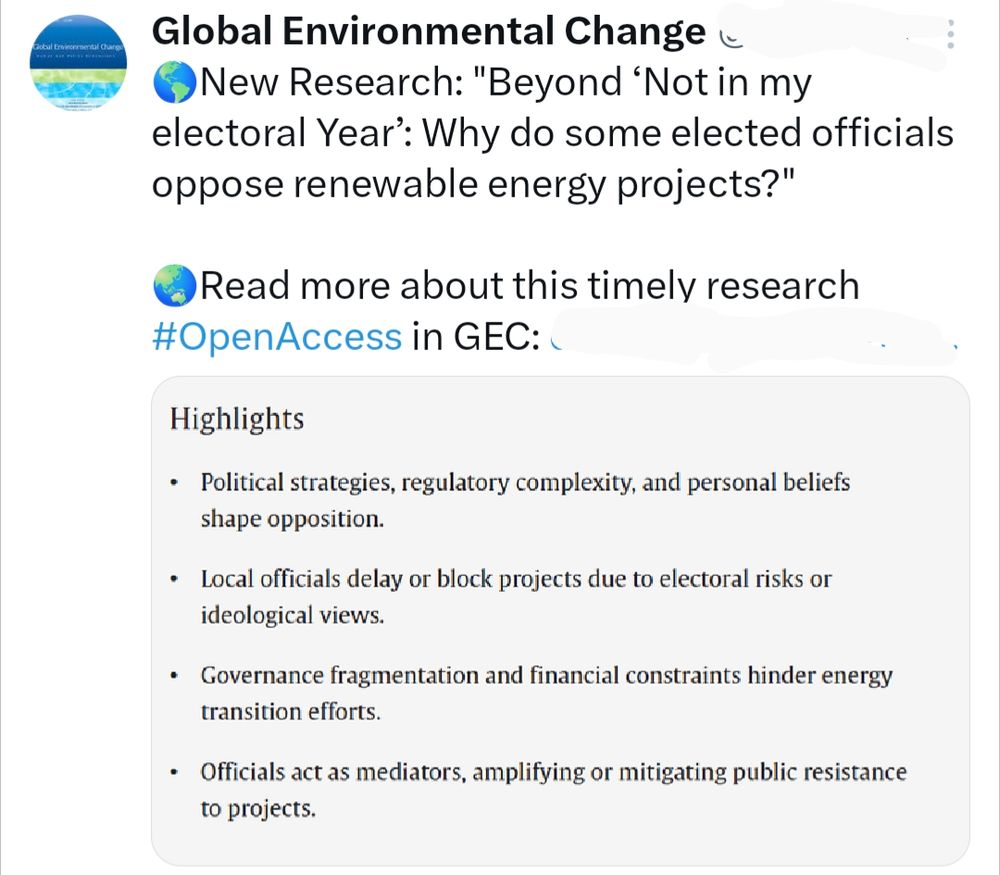
Task: Click the words 'ideological views.' in the image
Action: point(292,615)
